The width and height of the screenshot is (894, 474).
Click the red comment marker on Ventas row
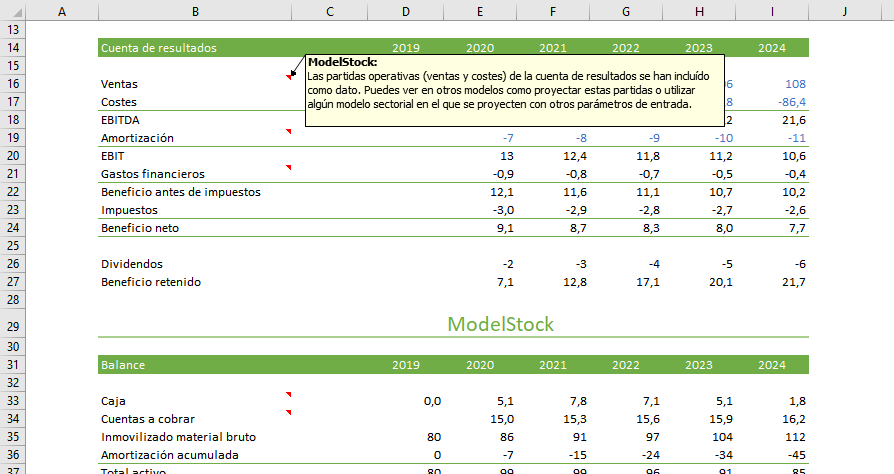(288, 77)
